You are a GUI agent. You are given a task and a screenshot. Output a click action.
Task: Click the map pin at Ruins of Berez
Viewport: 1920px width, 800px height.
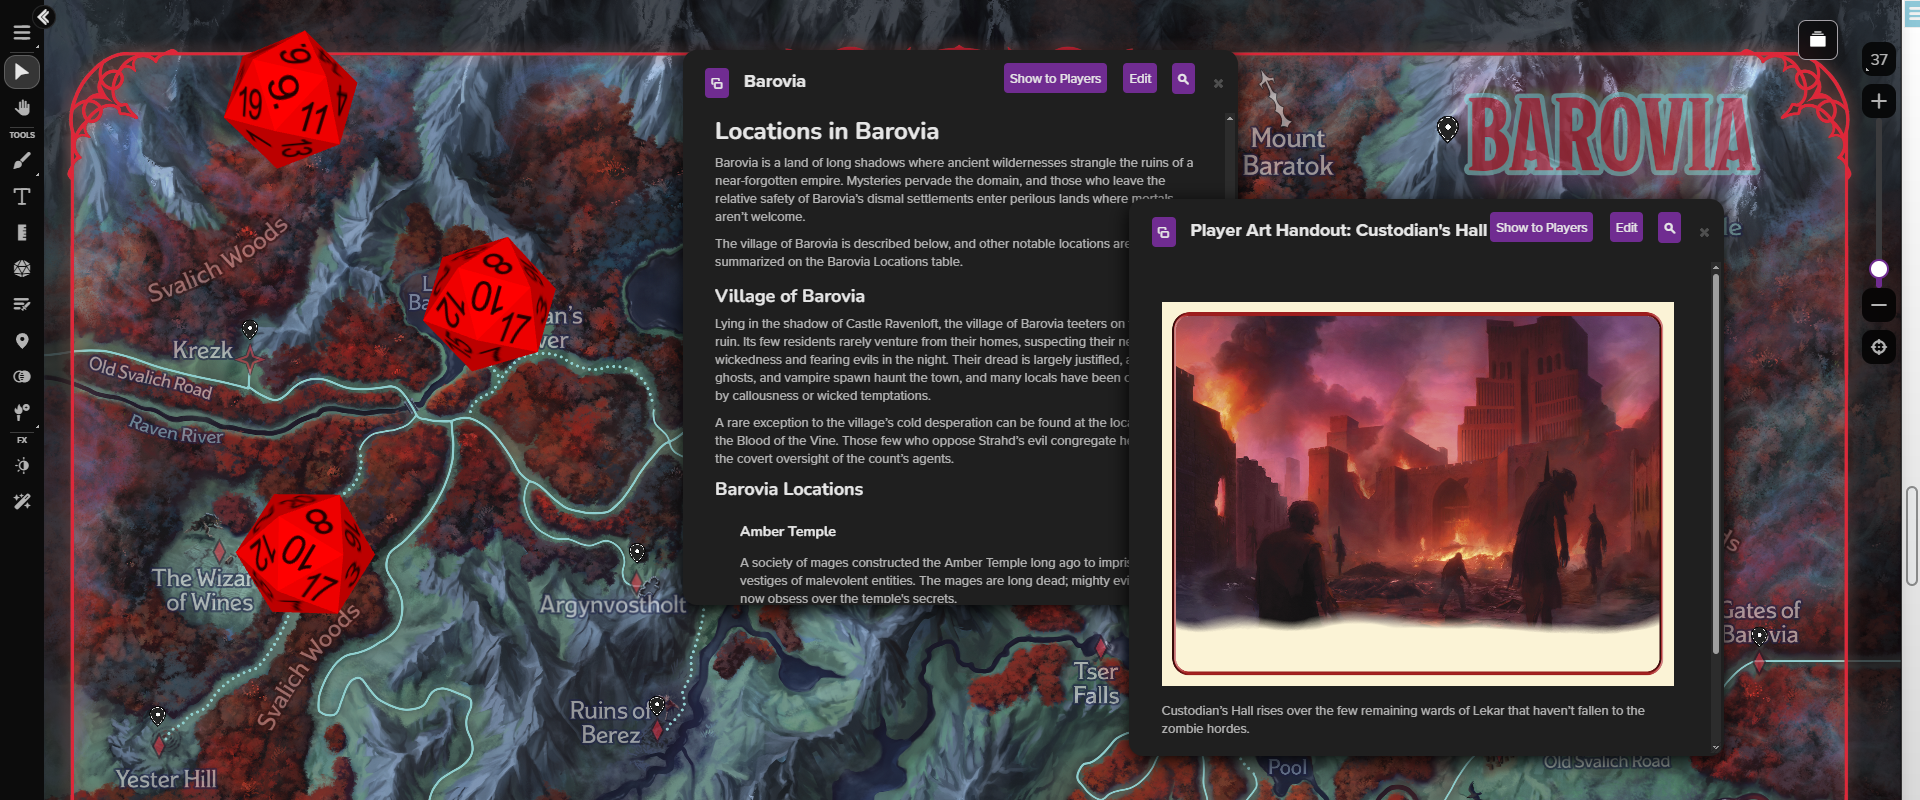click(657, 706)
